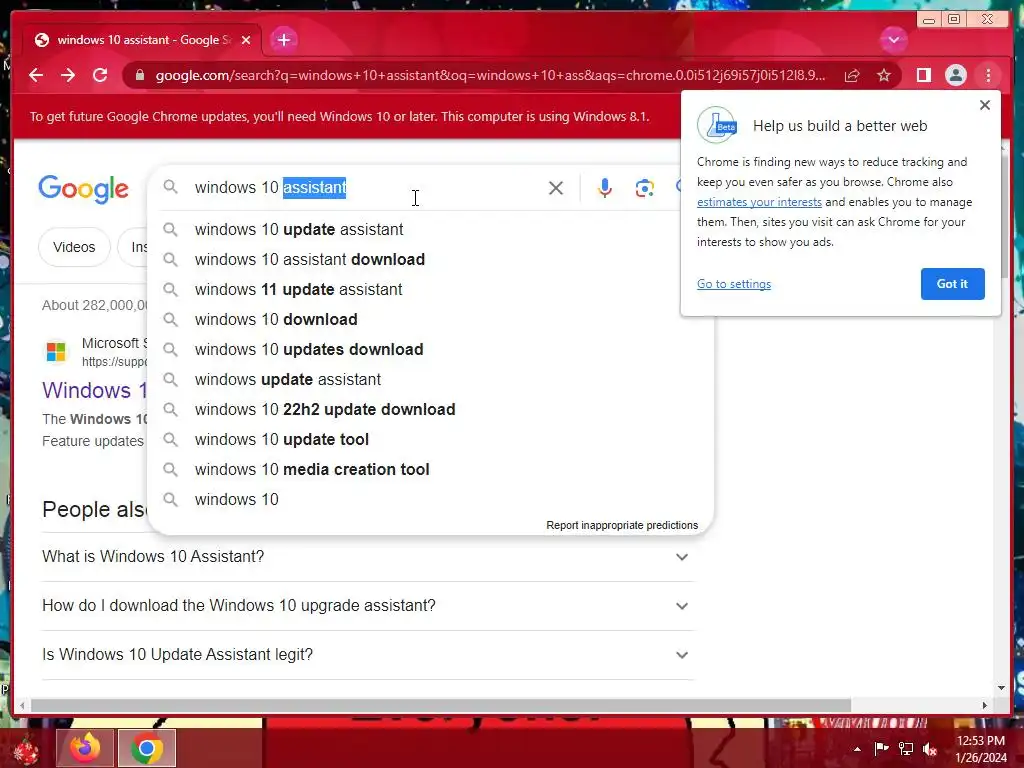Open the new tab plus button
1024x768 pixels.
283,40
